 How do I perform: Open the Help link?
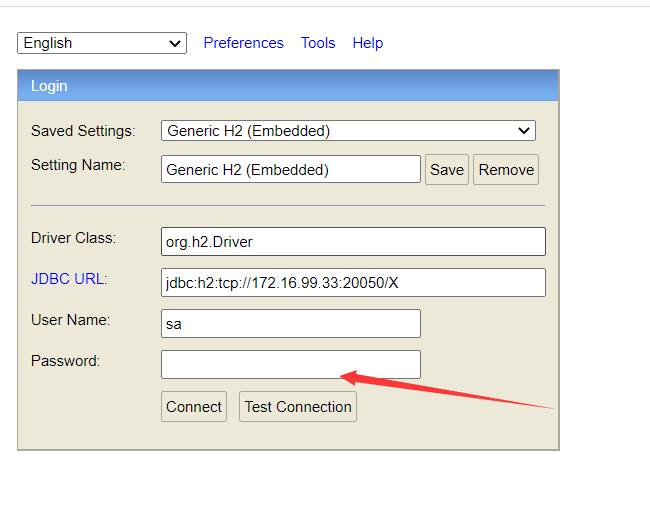pyautogui.click(x=368, y=43)
